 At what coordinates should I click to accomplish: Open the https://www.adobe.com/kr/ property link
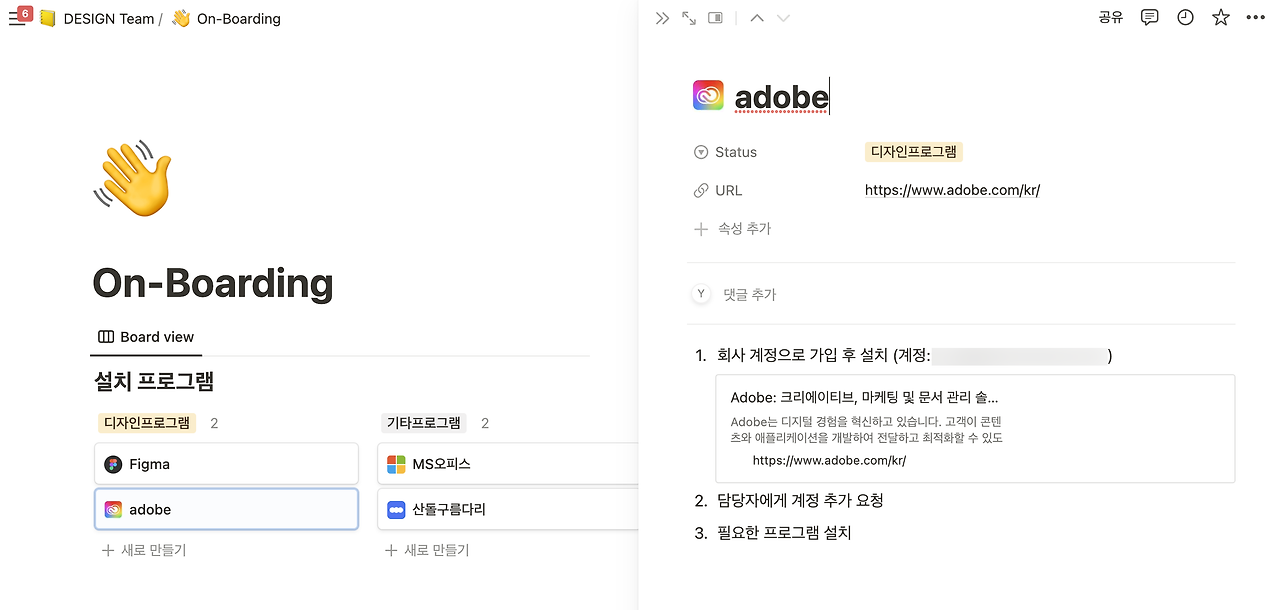(952, 190)
